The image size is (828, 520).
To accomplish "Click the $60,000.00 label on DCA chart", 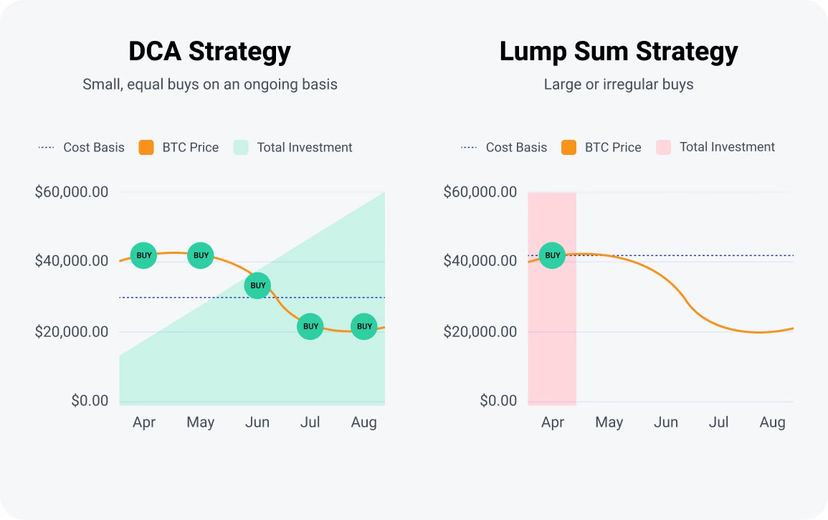I will [x=71, y=192].
